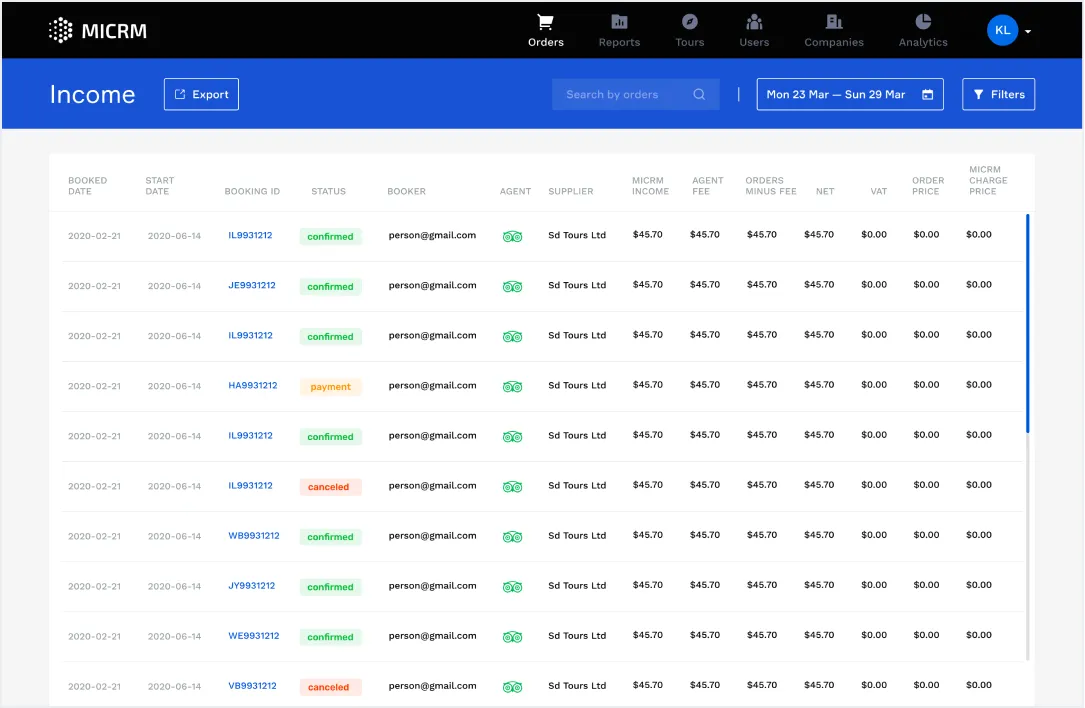This screenshot has height=708, width=1085.
Task: Open Analytics pie chart icon
Action: tap(923, 22)
